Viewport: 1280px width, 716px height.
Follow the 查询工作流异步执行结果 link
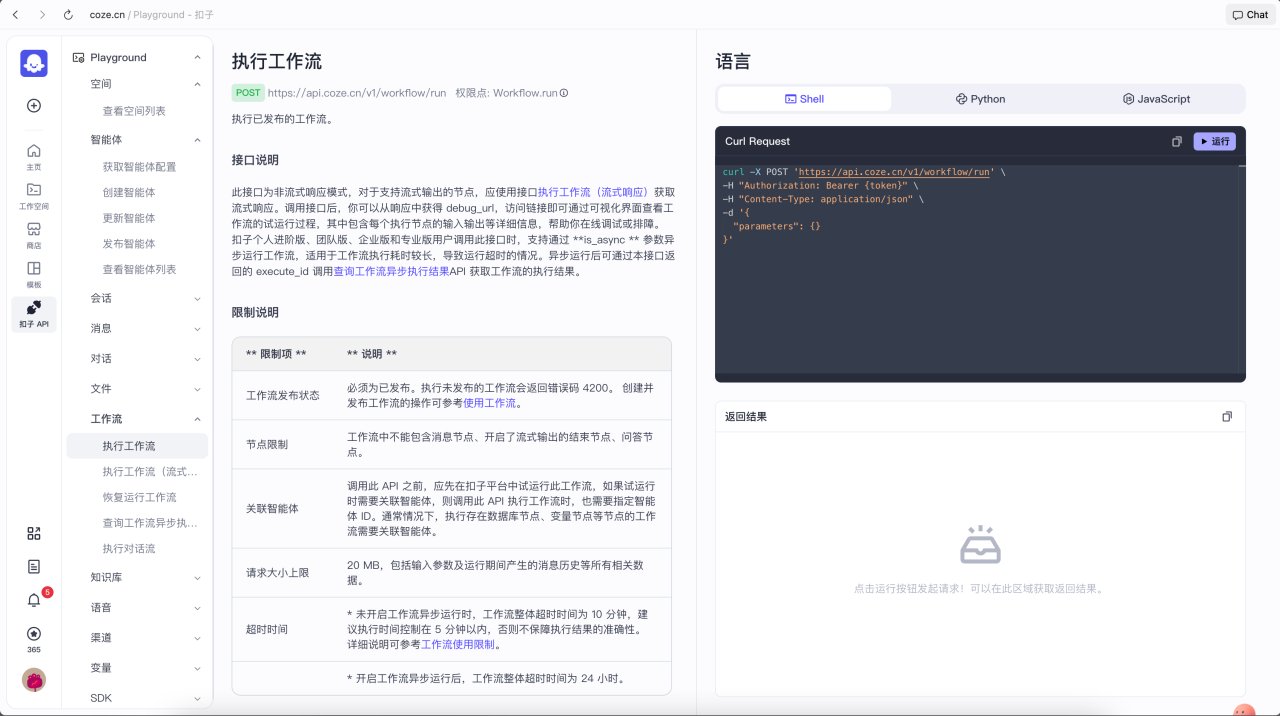[x=392, y=271]
